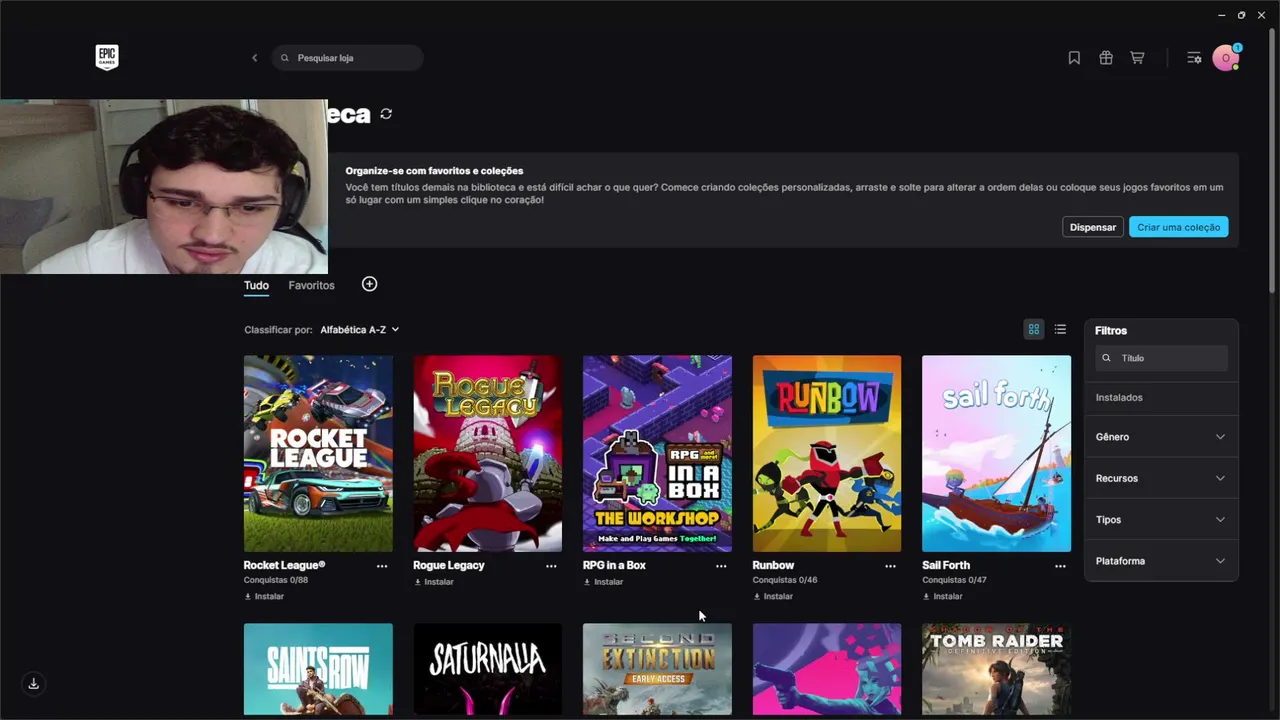The height and width of the screenshot is (720, 1280).
Task: Refresh the library with the sync icon
Action: pyautogui.click(x=386, y=114)
